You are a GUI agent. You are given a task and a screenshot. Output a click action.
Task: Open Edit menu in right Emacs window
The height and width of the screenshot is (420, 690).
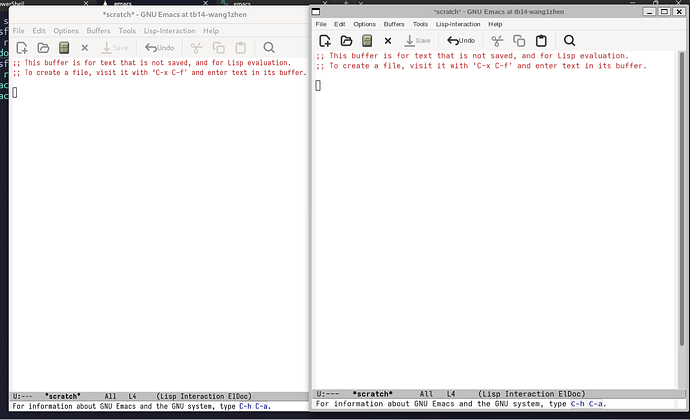point(340,24)
